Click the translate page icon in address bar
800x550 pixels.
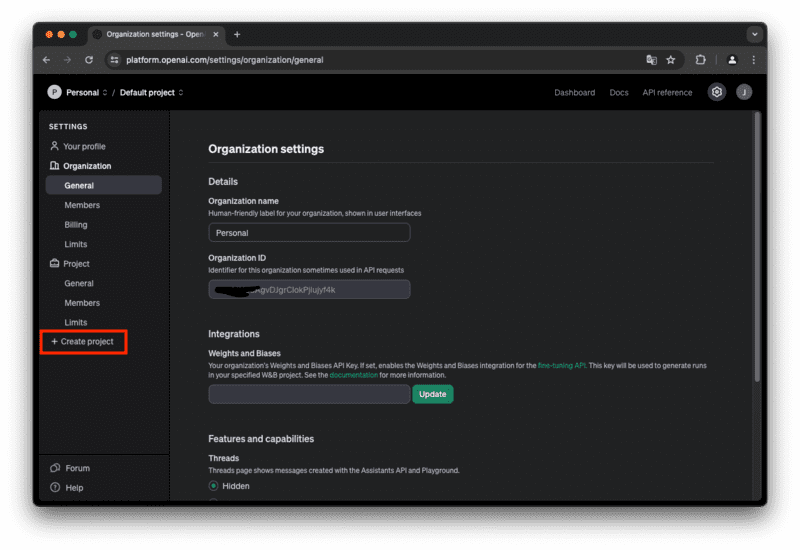point(652,60)
